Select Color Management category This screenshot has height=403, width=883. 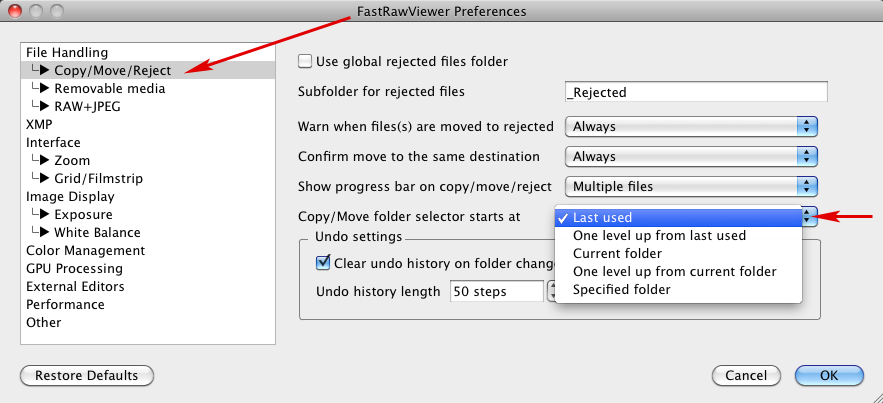(x=85, y=251)
